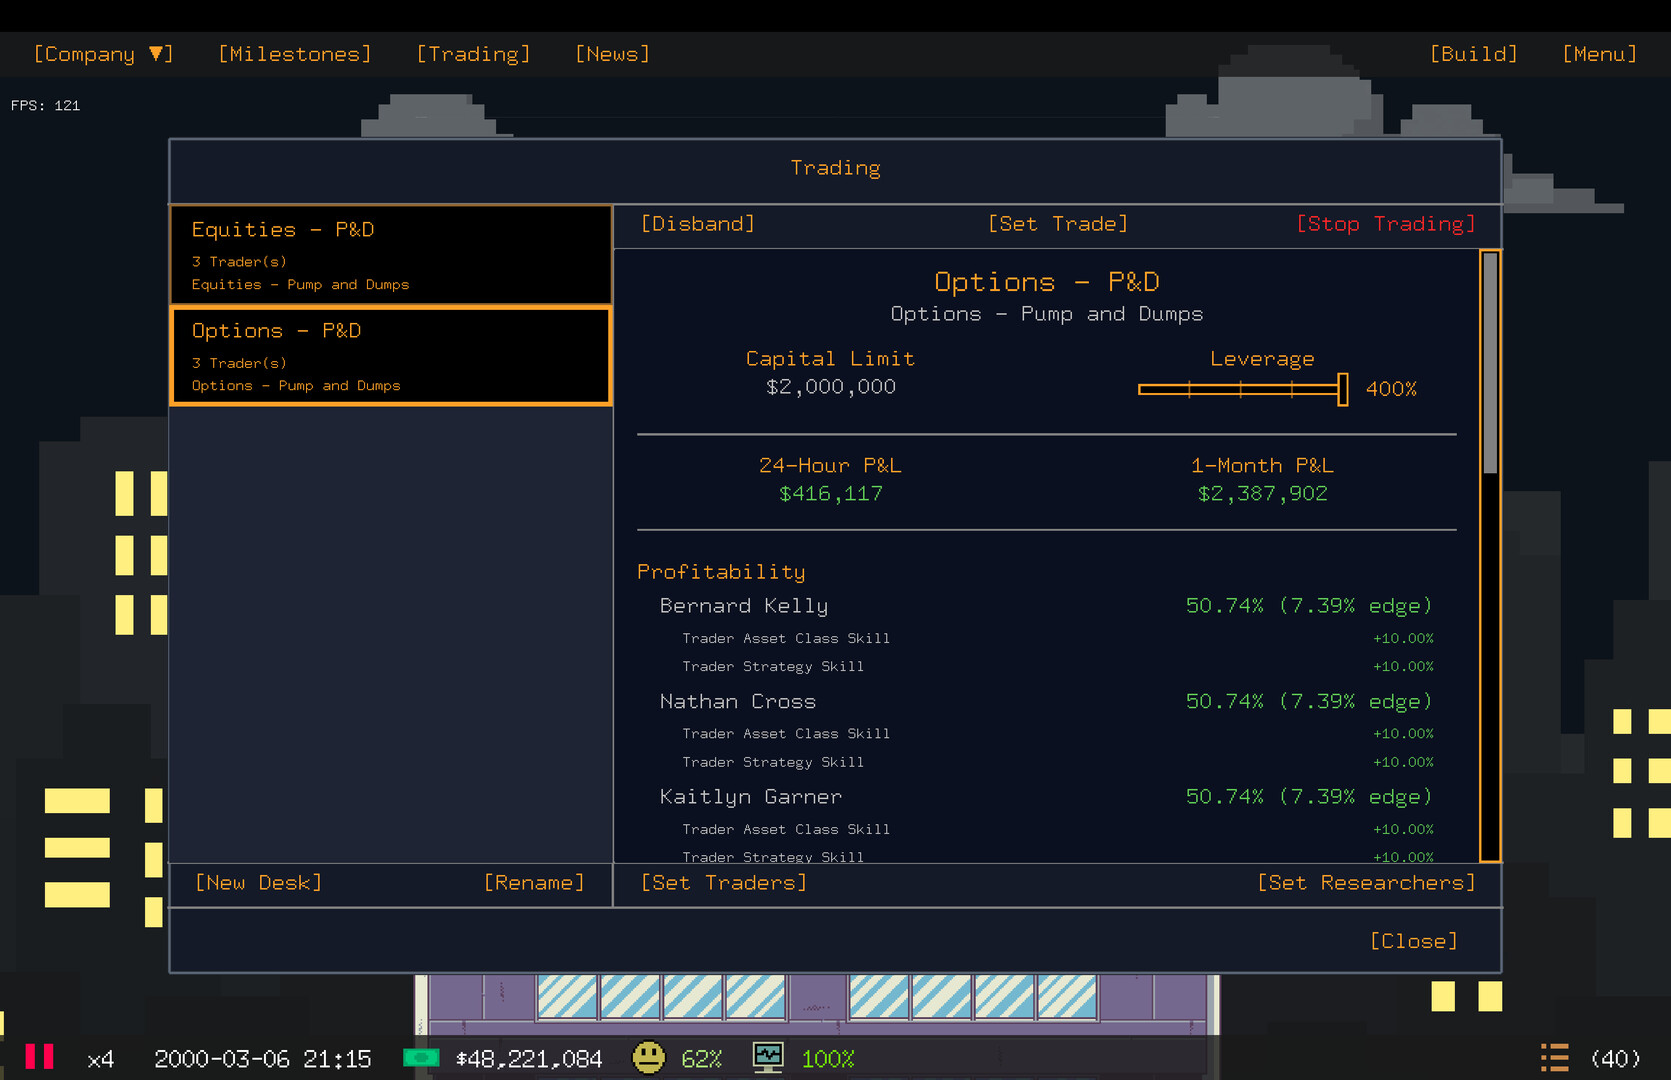The height and width of the screenshot is (1080, 1671).
Task: Open the Milestones menu
Action: [x=294, y=54]
